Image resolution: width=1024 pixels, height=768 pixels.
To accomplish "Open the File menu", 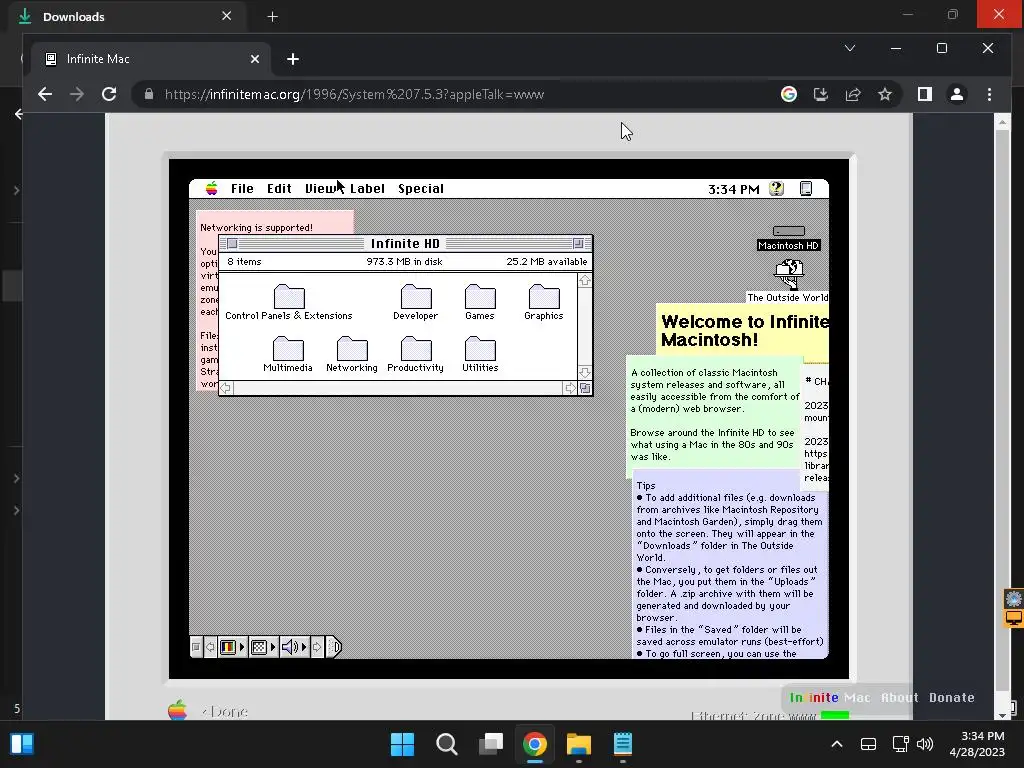I will point(242,189).
